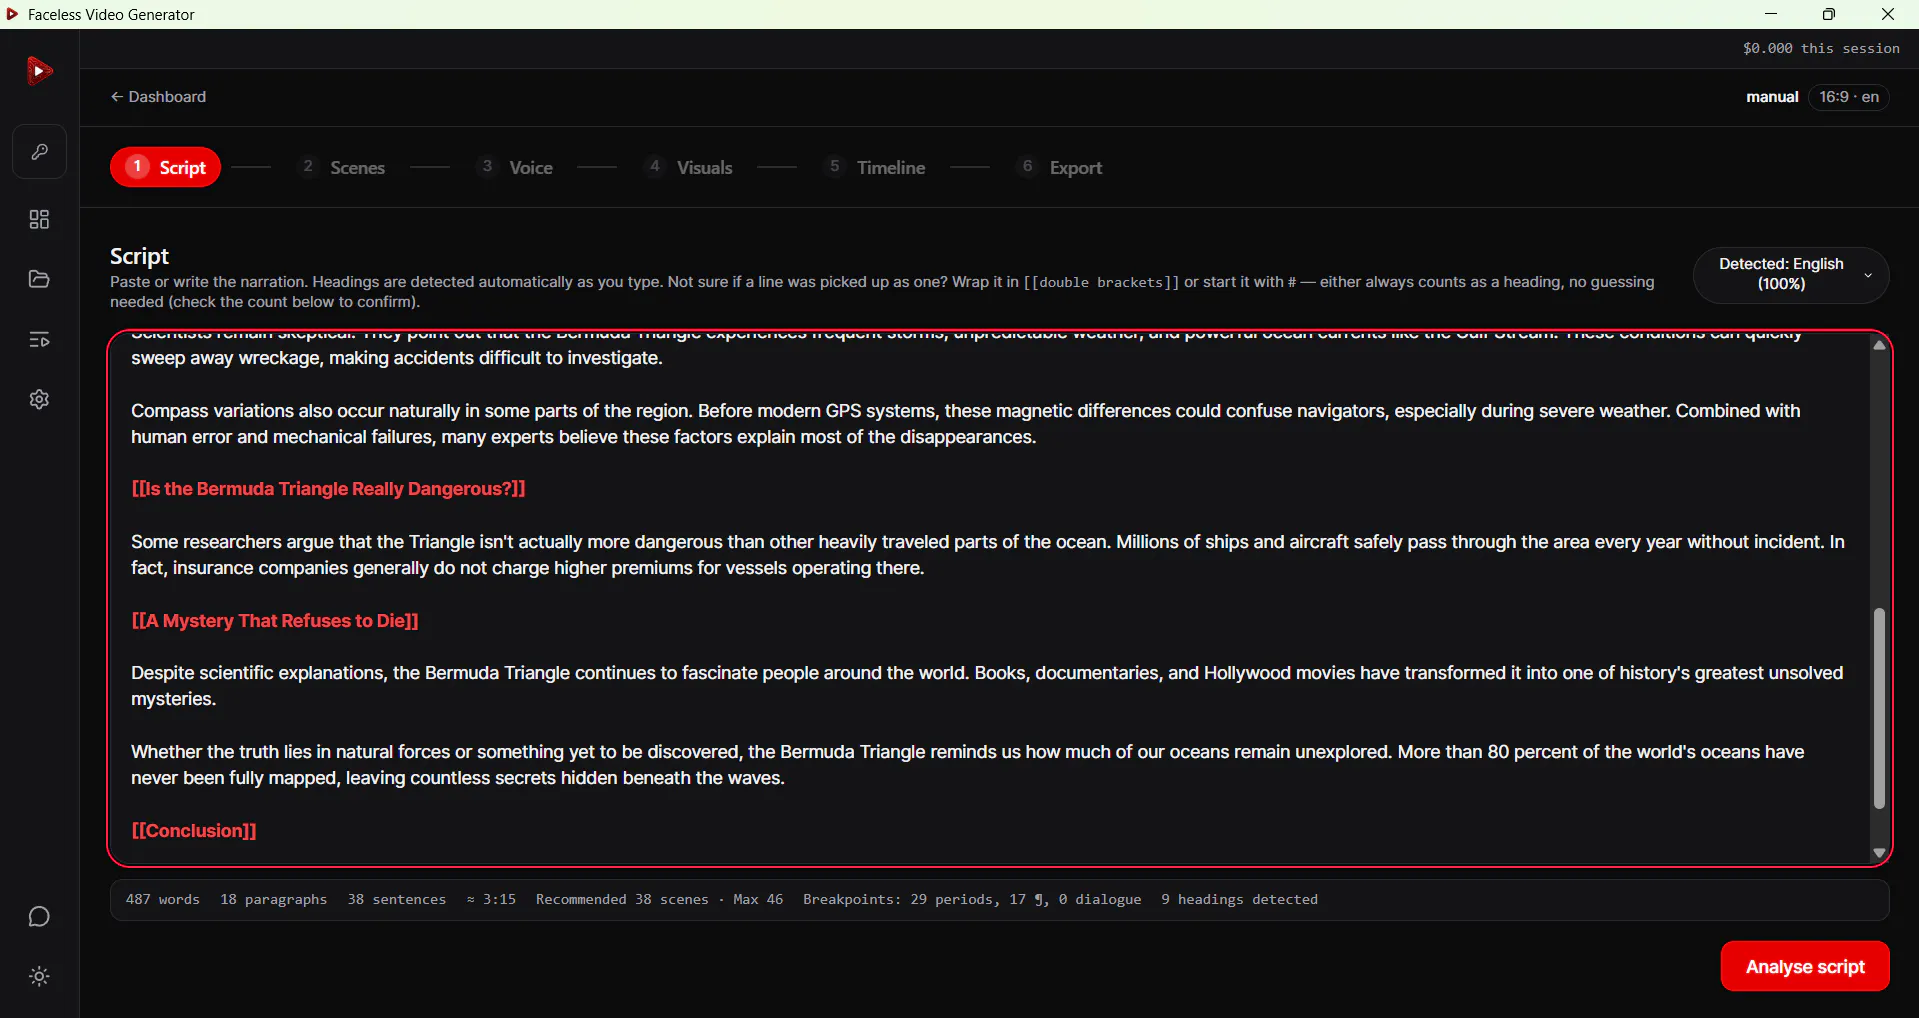
Task: Click the 18 paragraphs statistic
Action: [x=273, y=900]
